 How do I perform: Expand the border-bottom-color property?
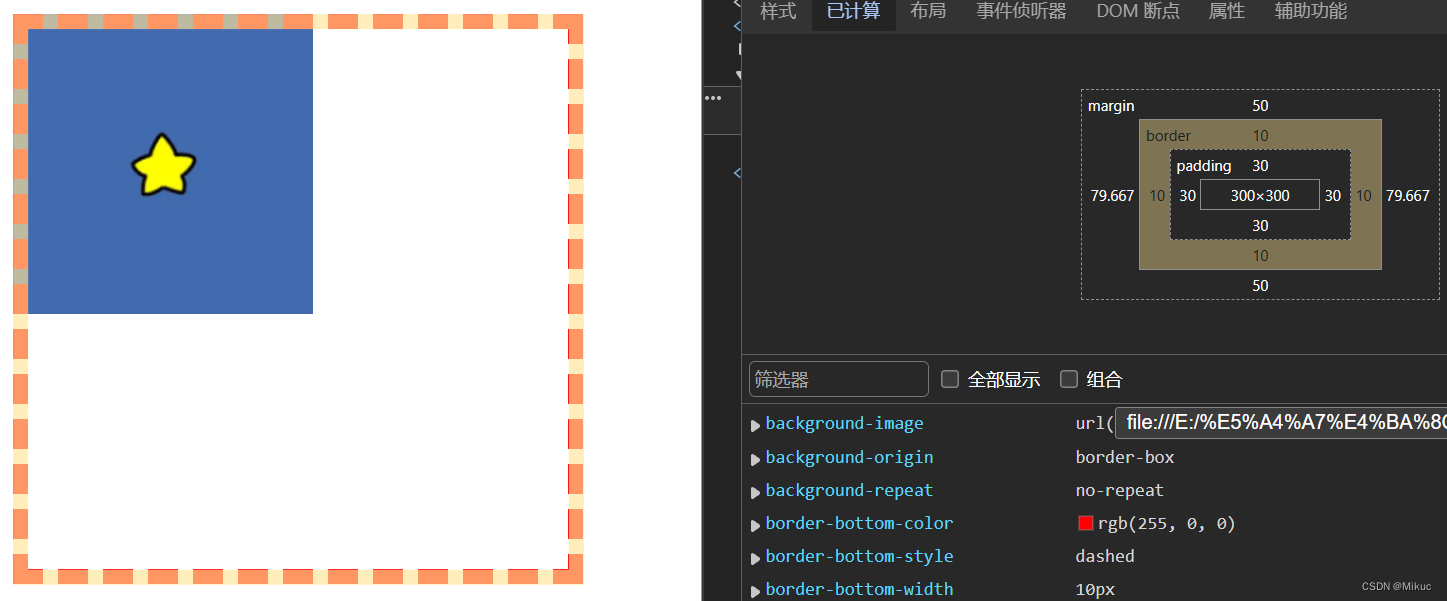(756, 524)
